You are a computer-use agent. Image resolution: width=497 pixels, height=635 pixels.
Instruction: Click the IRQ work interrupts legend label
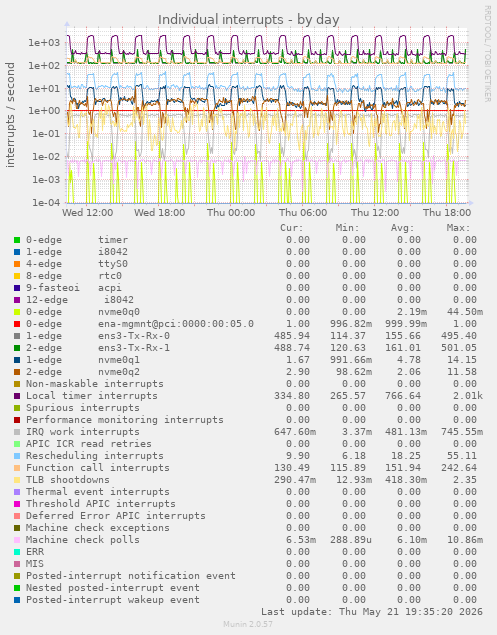(83, 432)
